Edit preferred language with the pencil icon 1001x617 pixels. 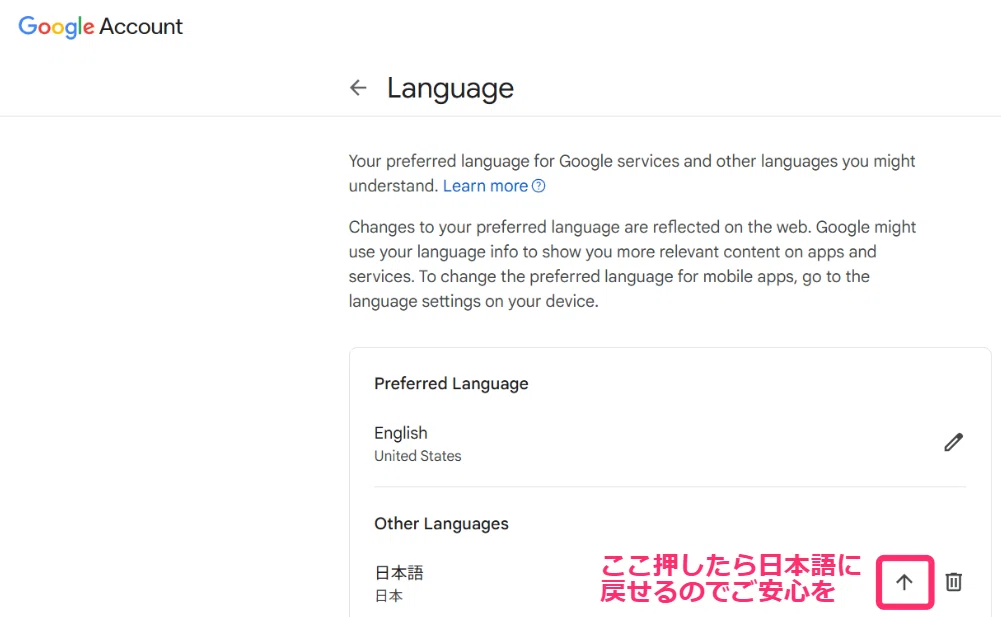click(x=953, y=442)
